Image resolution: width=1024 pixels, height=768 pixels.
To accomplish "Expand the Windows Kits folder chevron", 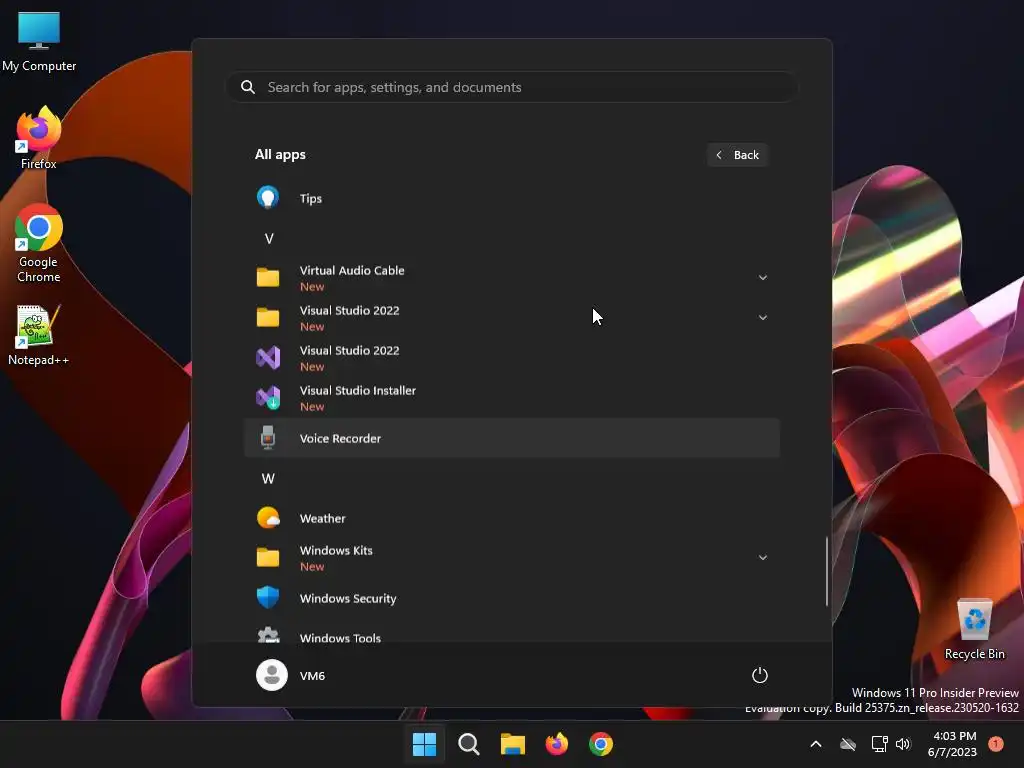I will point(762,558).
